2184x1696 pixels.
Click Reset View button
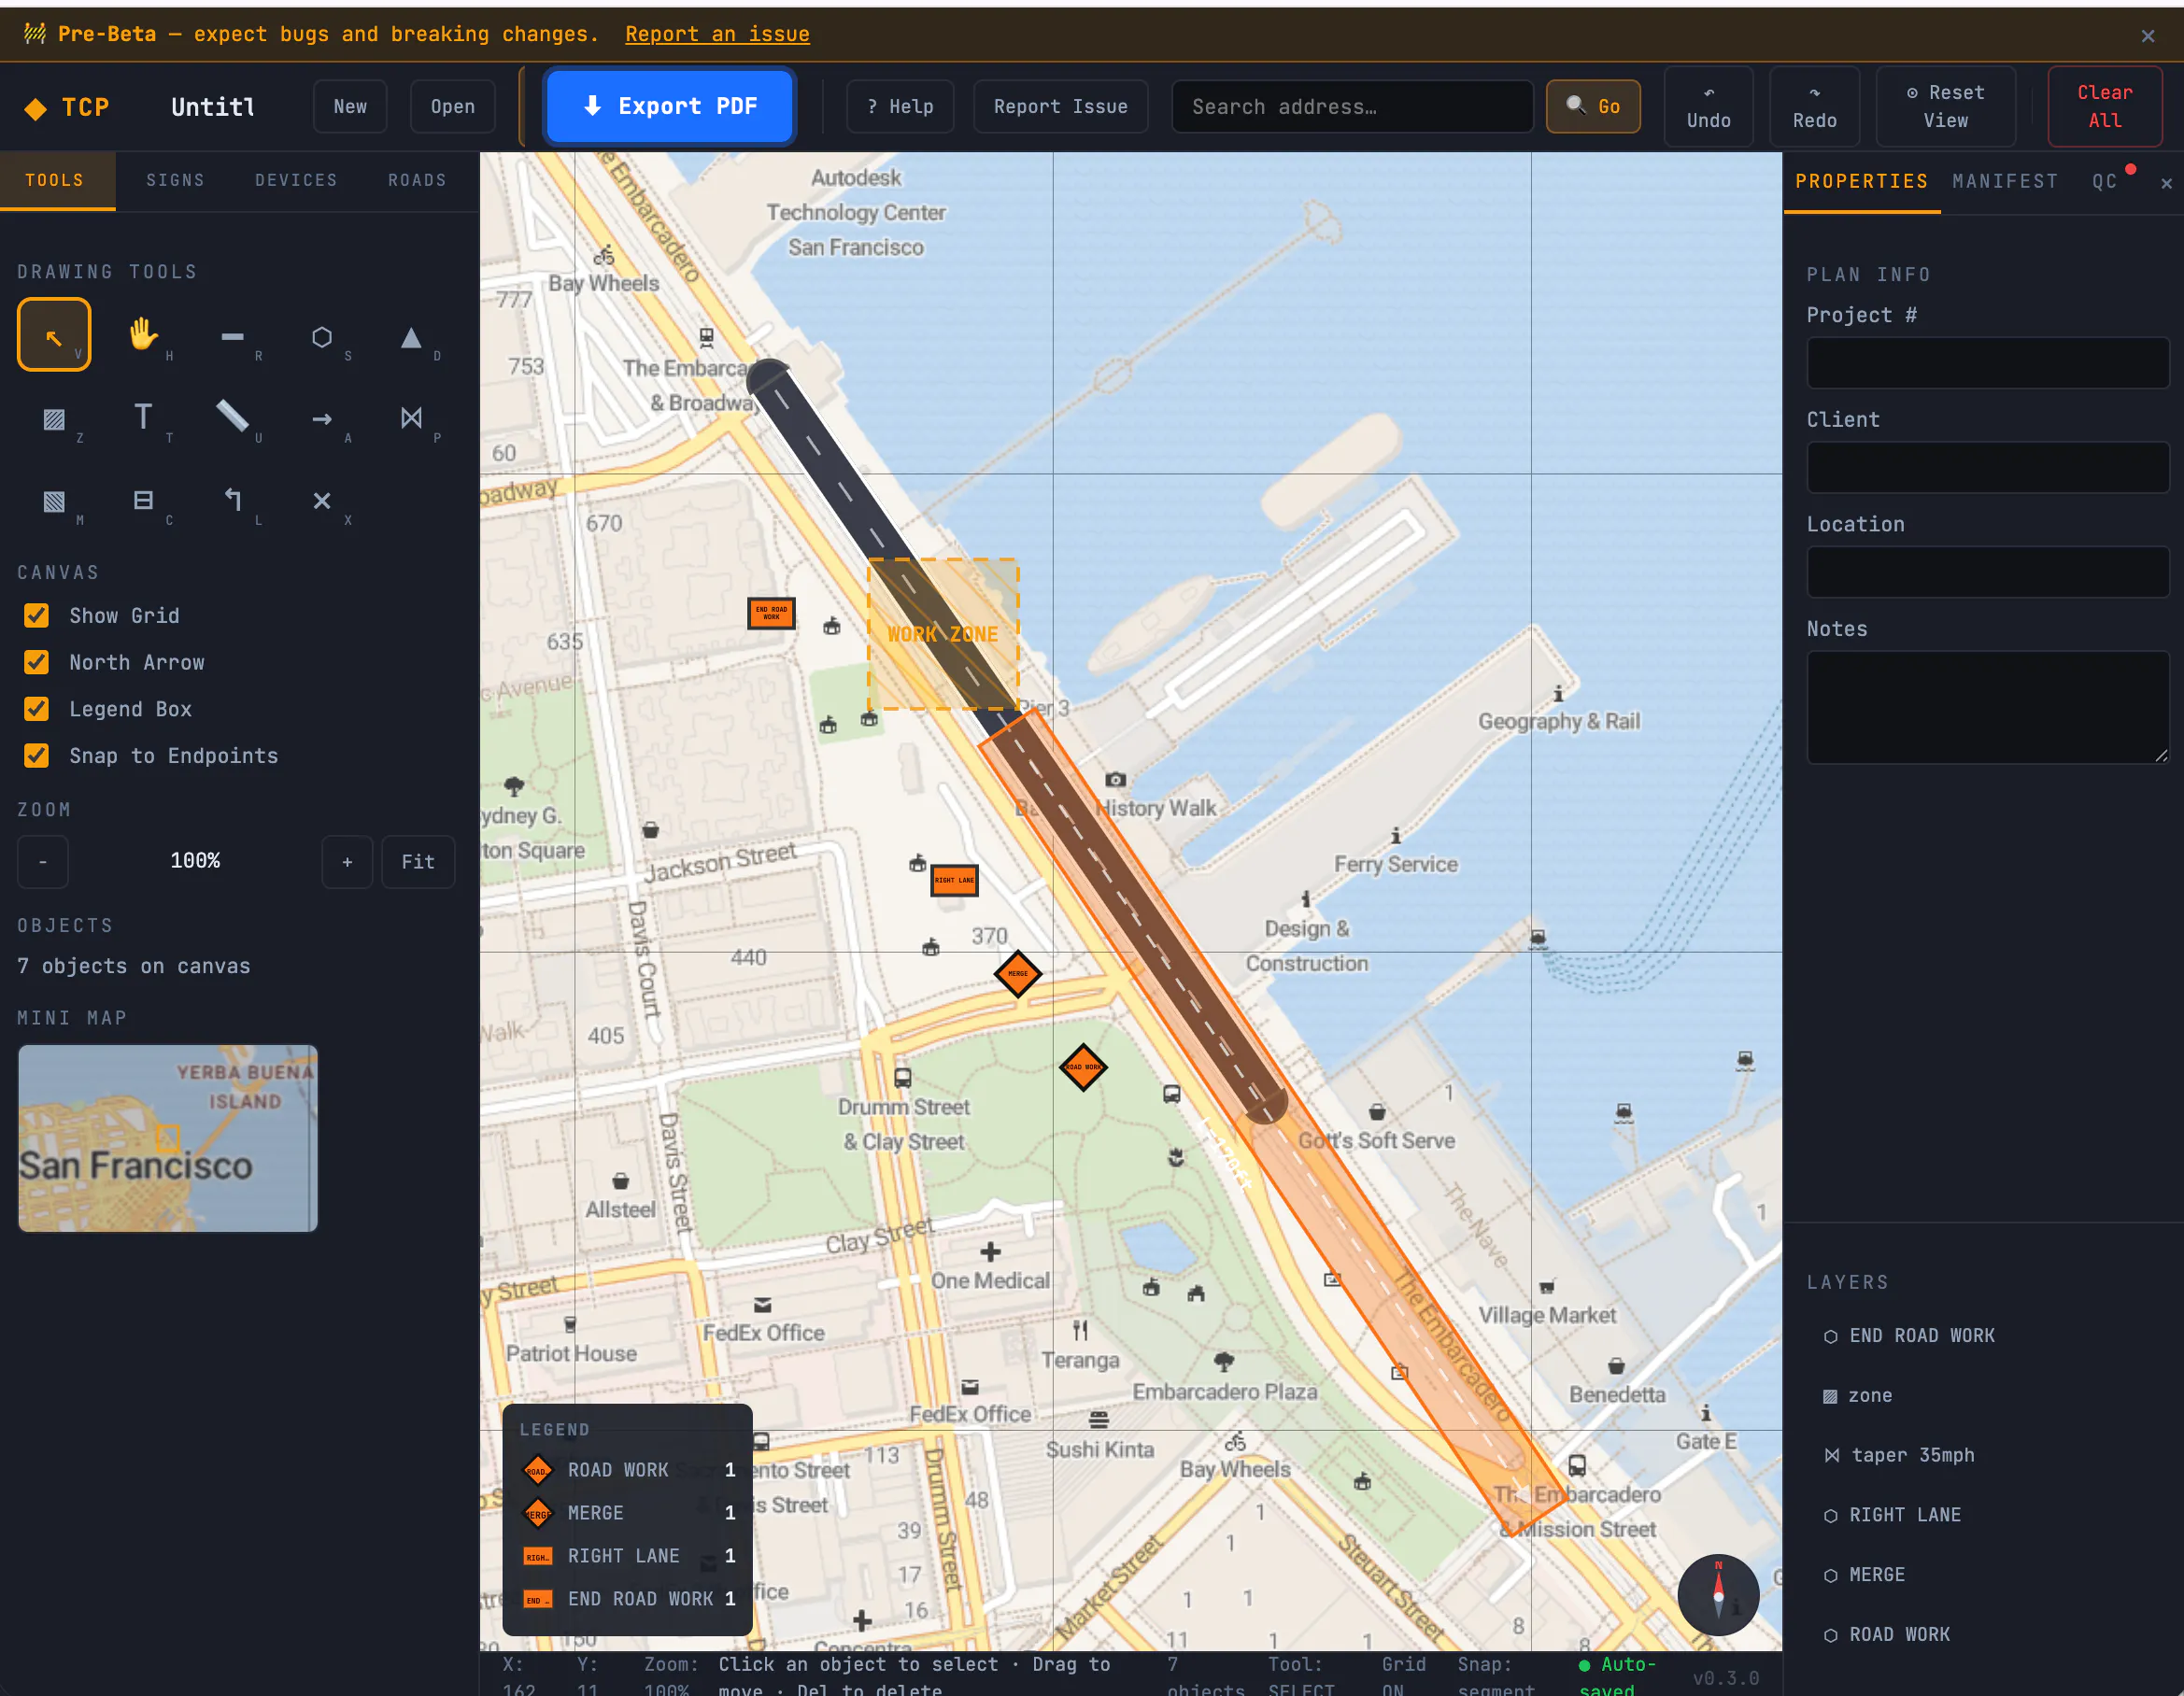(x=1945, y=106)
